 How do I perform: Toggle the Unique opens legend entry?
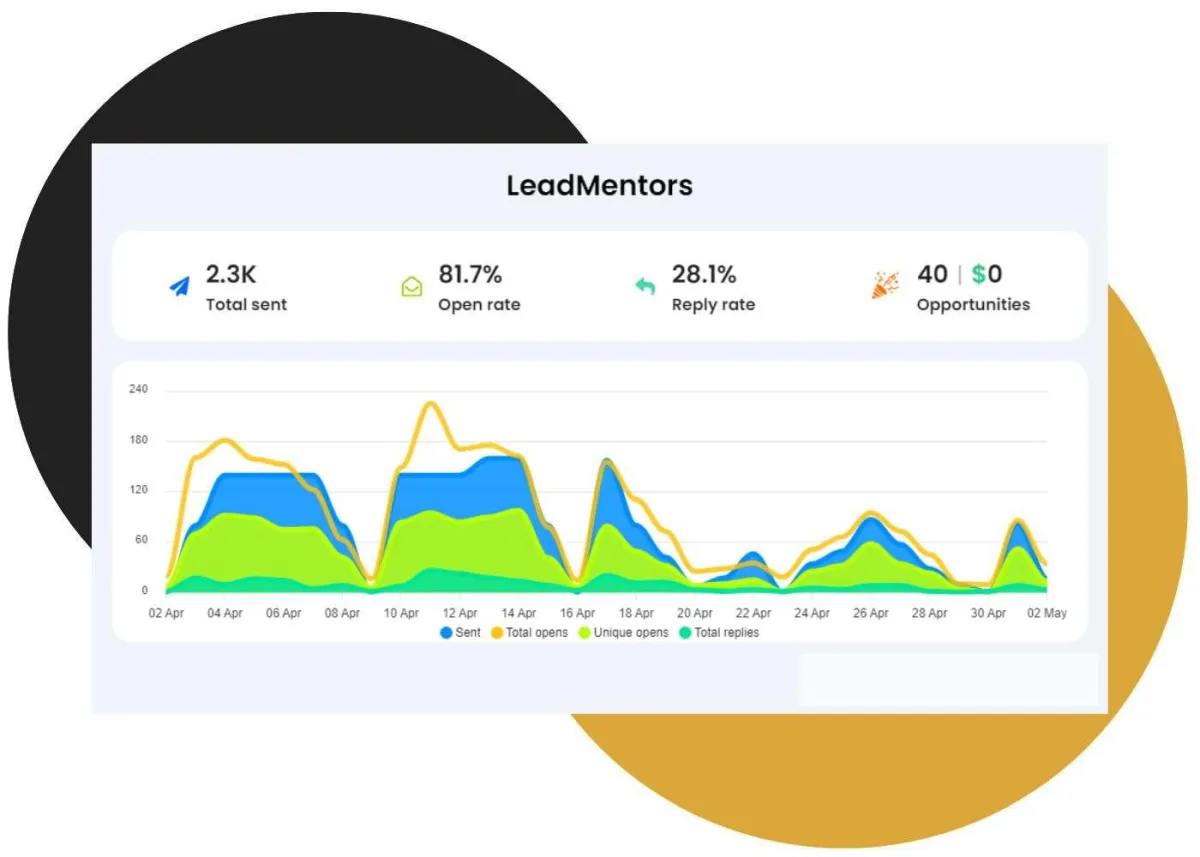tap(623, 633)
